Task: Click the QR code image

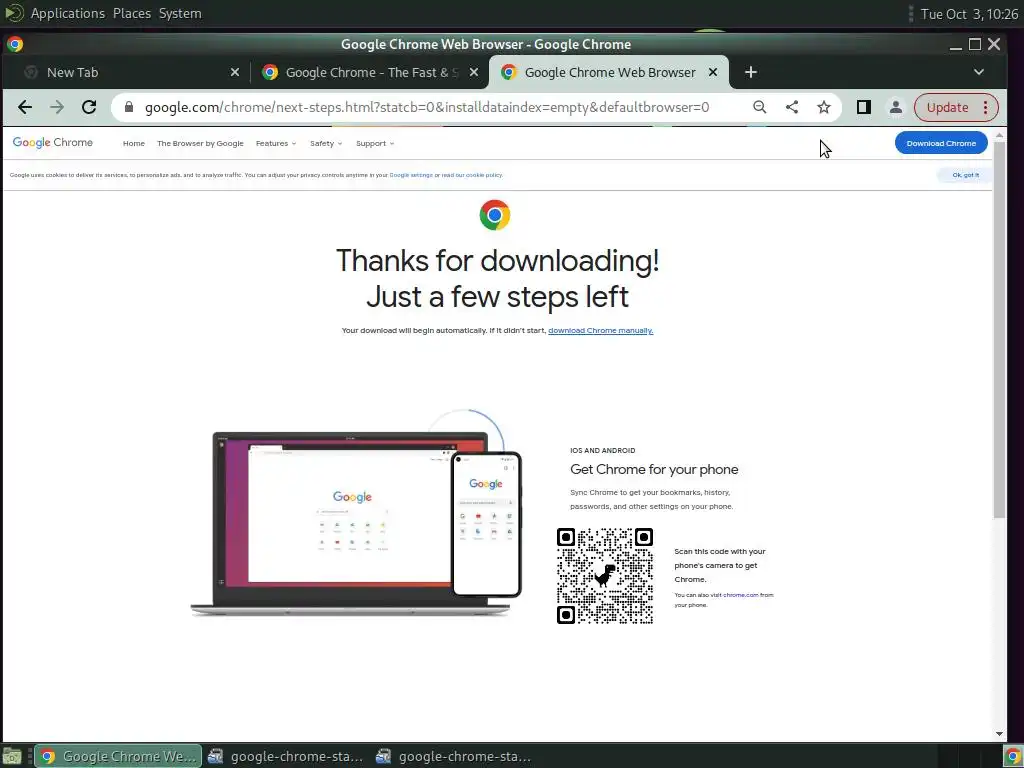Action: (x=605, y=576)
